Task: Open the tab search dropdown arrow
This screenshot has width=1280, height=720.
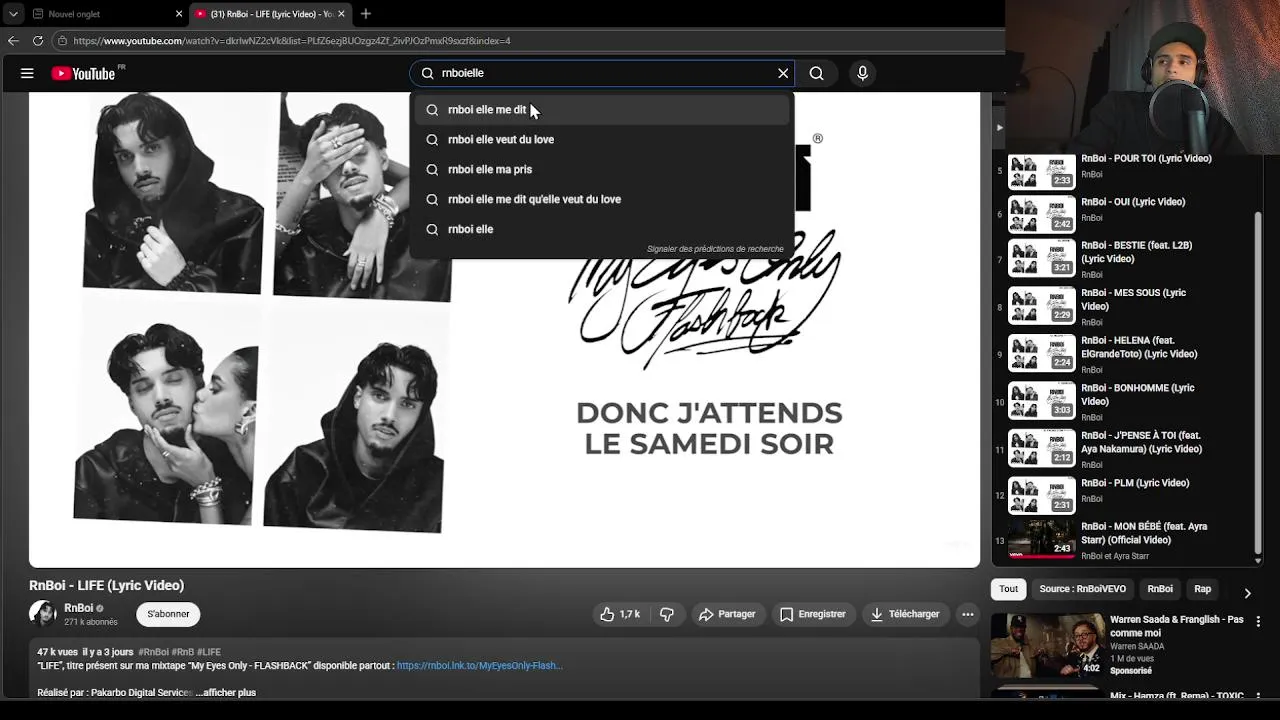Action: (x=13, y=14)
